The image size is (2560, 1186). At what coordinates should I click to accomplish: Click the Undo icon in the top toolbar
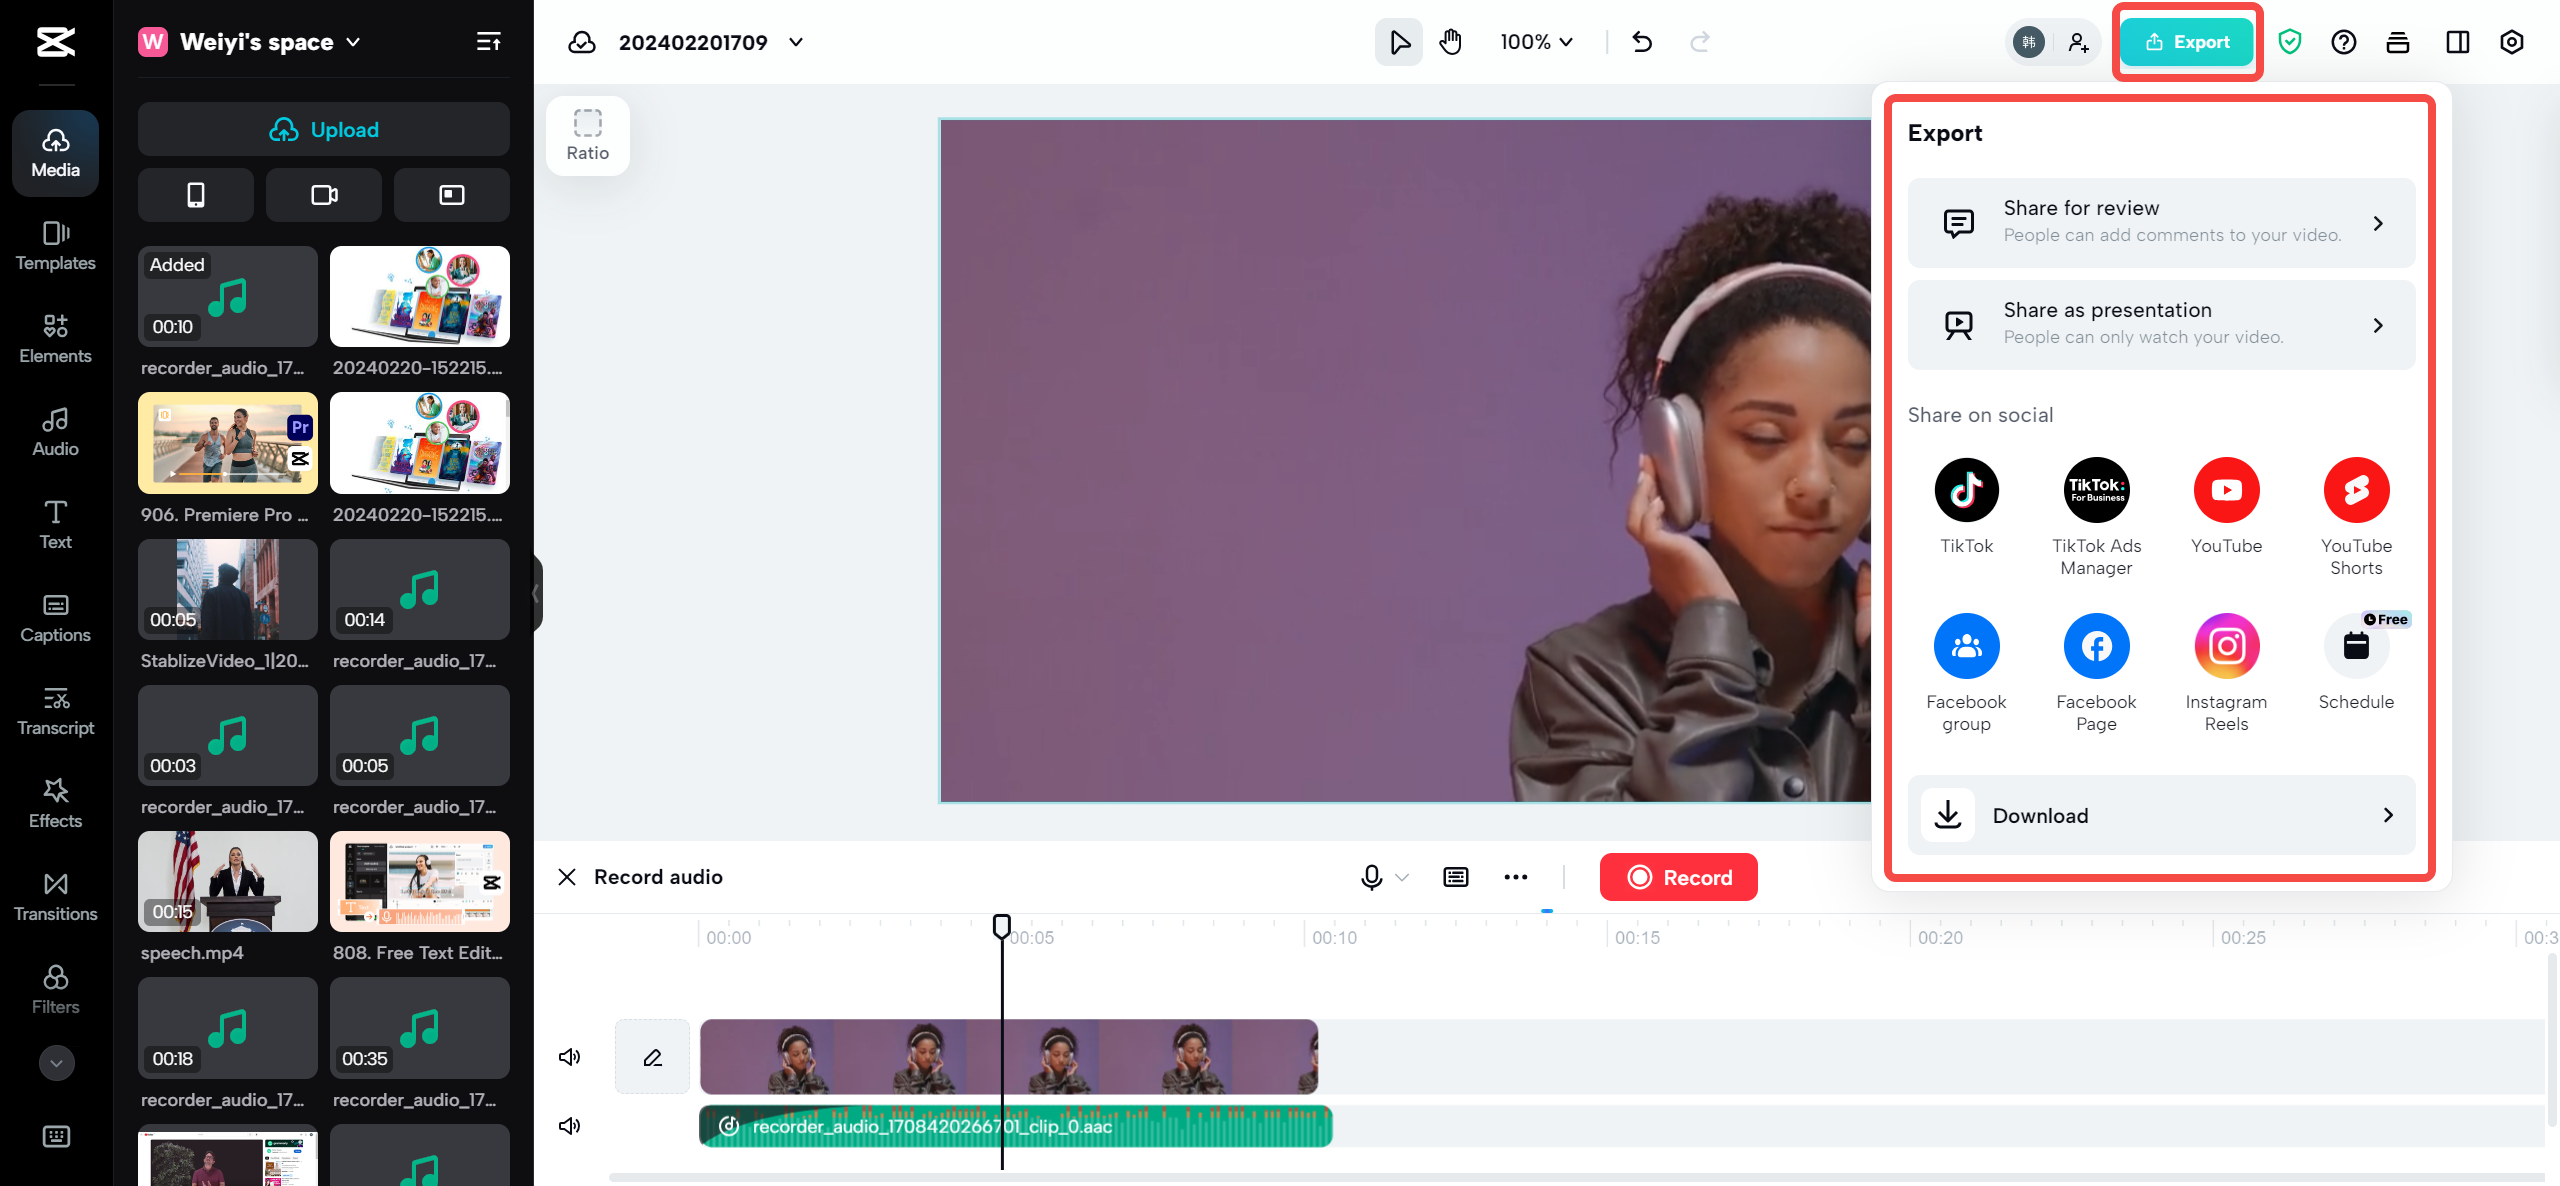pos(1641,42)
